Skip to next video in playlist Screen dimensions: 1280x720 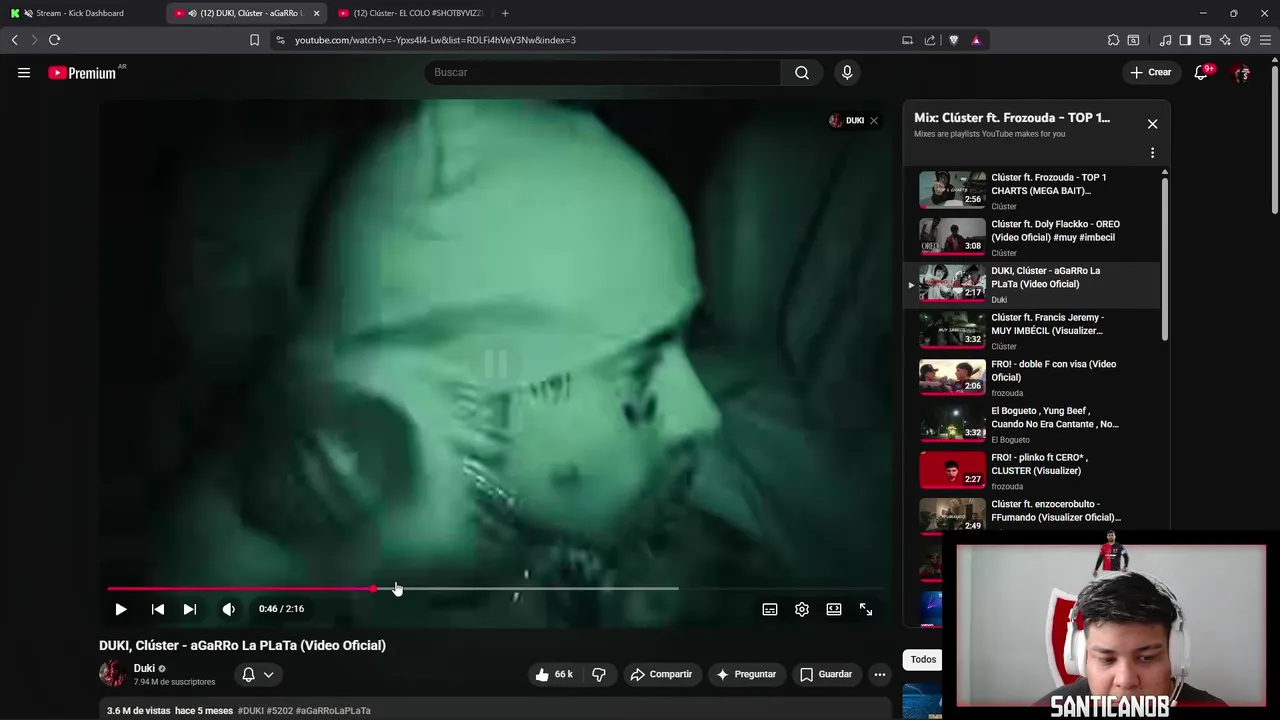(x=190, y=609)
